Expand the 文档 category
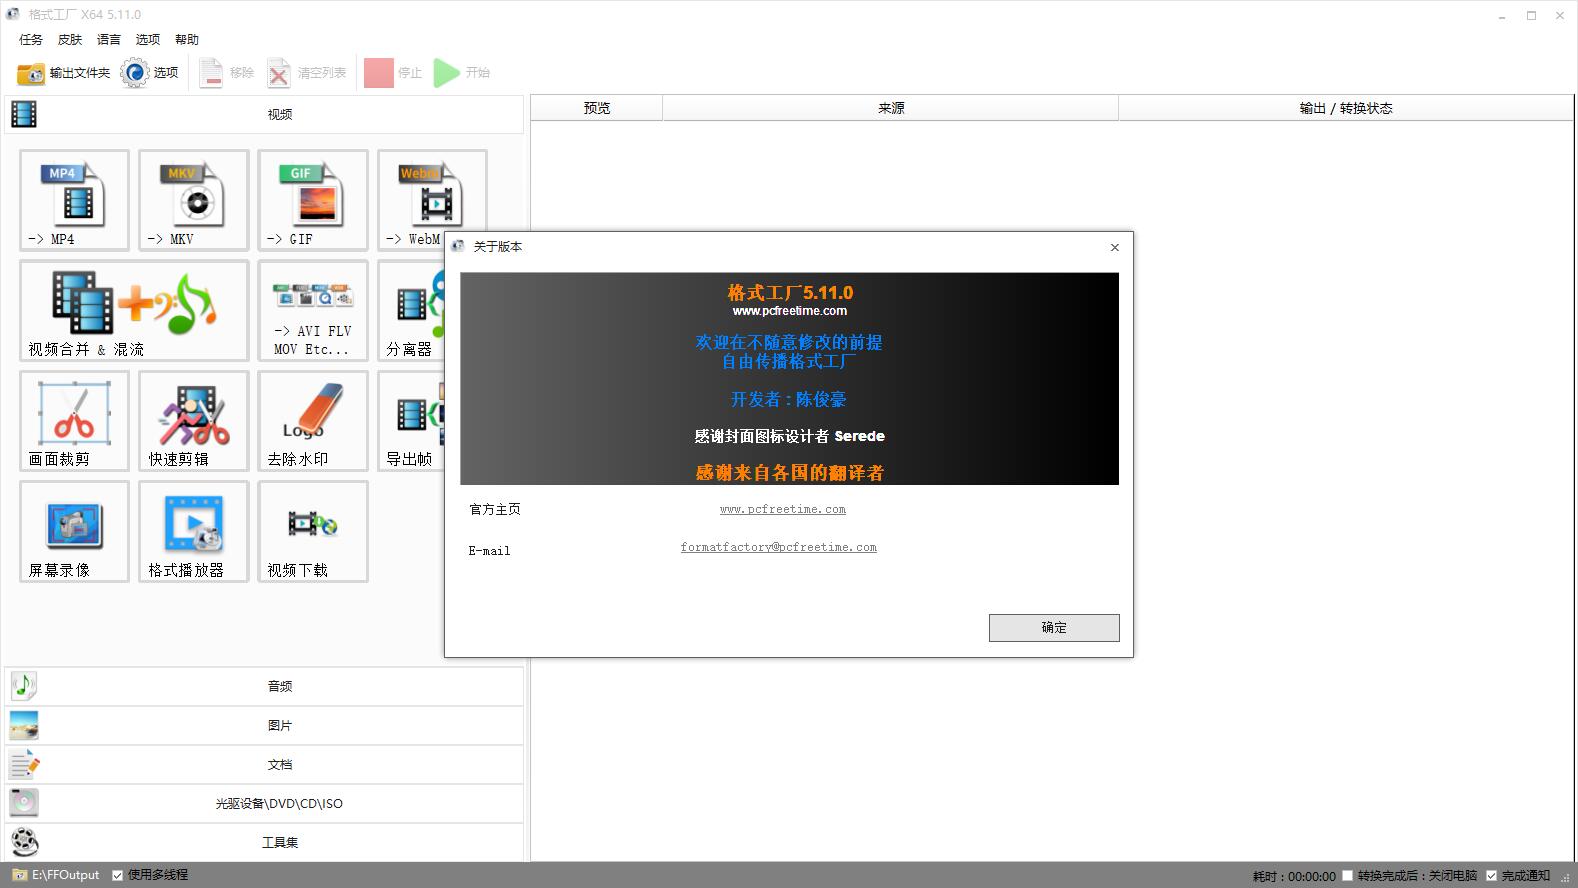 pyautogui.click(x=264, y=764)
